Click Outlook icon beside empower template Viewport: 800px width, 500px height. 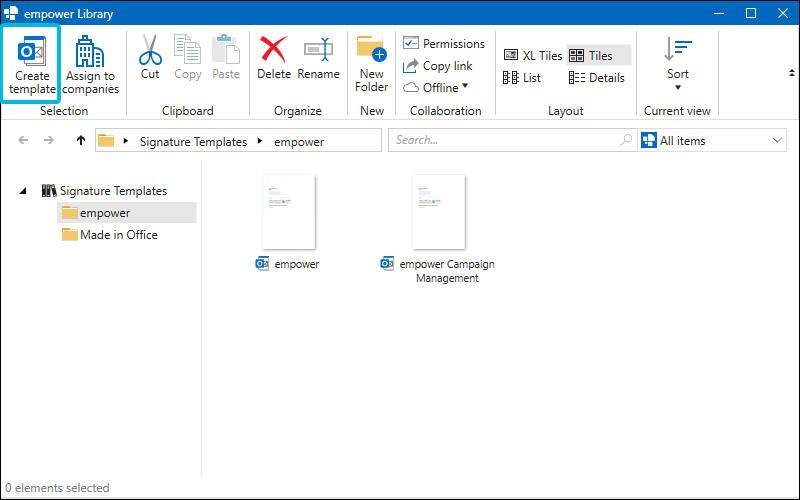262,263
